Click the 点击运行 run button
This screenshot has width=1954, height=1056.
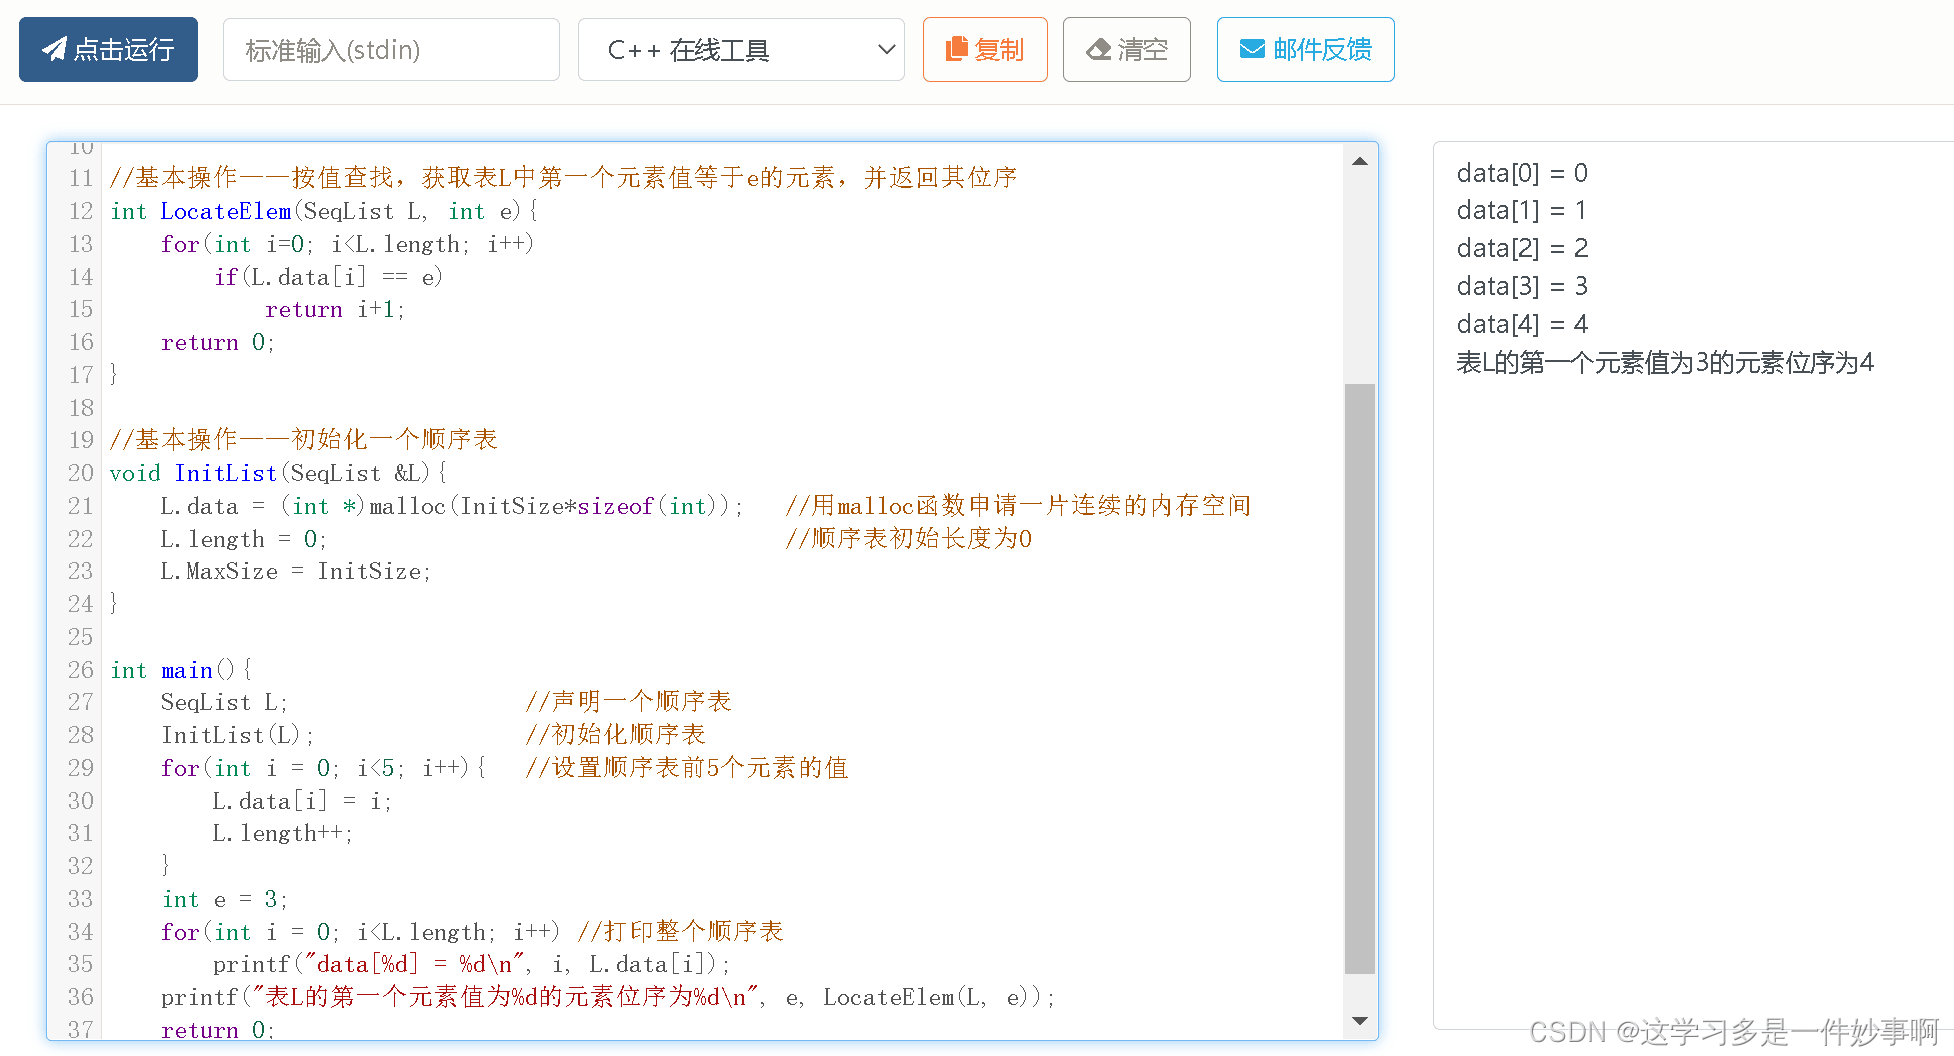click(108, 49)
